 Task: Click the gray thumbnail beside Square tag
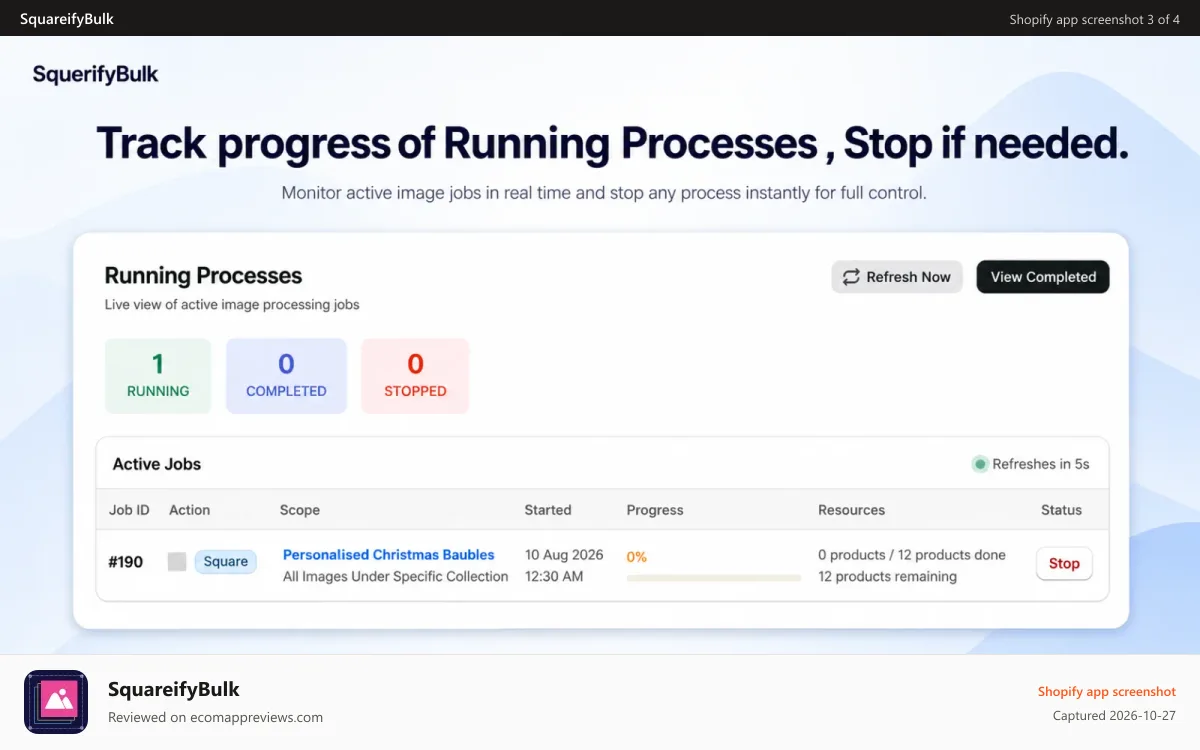click(177, 562)
